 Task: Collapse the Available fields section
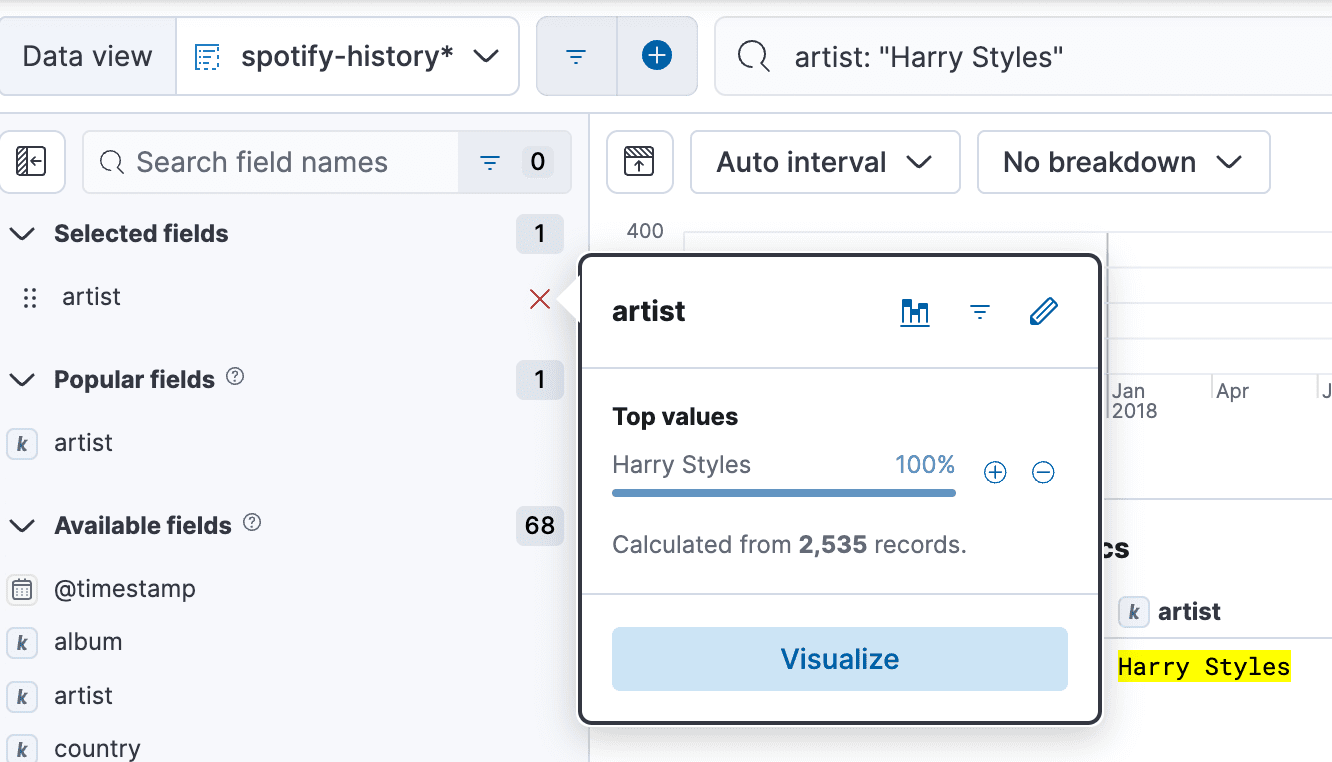22,526
